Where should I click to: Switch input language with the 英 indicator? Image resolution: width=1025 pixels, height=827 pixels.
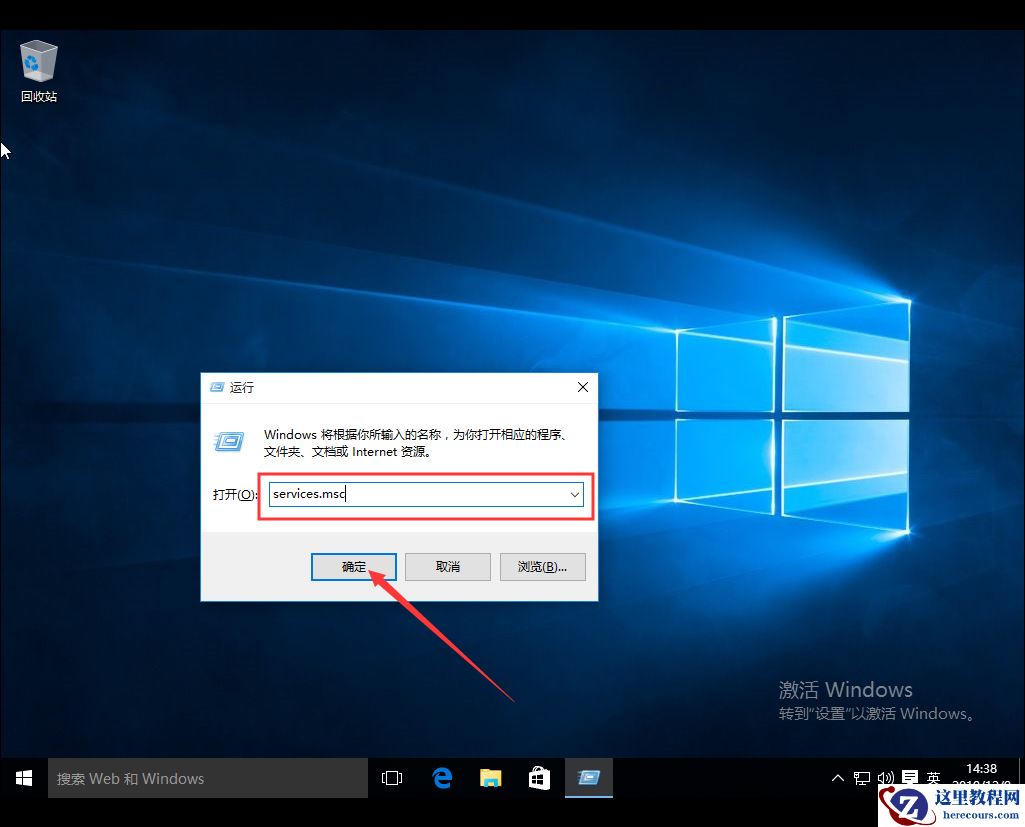click(x=933, y=777)
